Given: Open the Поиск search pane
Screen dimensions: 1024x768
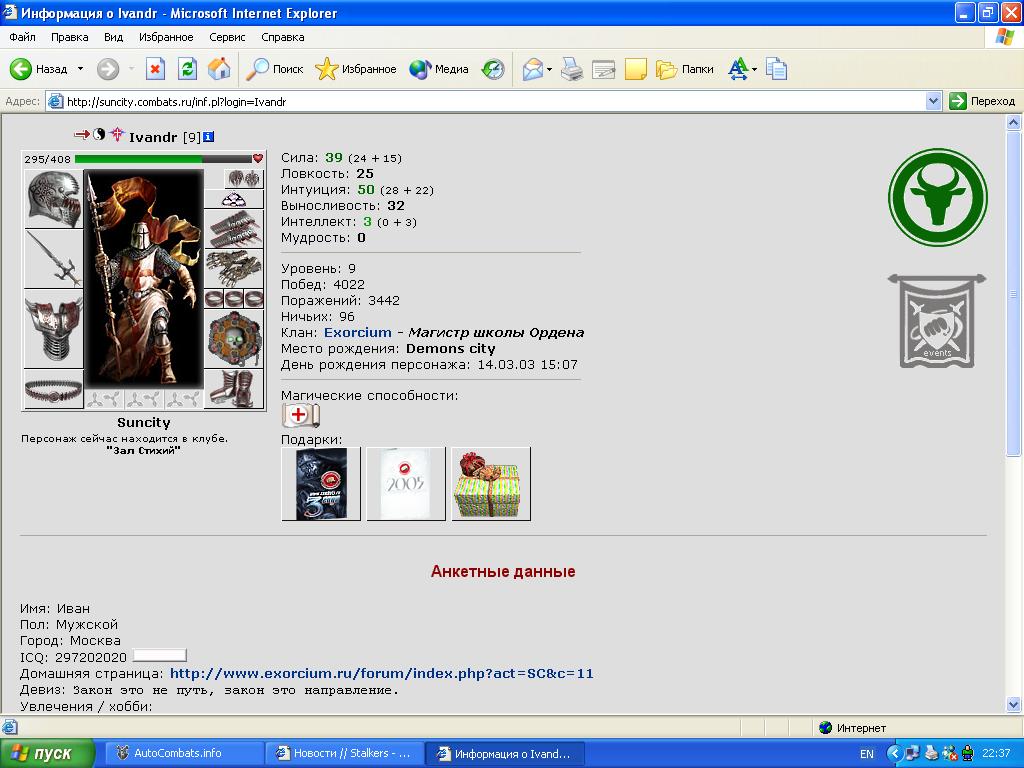Looking at the screenshot, I should 274,69.
